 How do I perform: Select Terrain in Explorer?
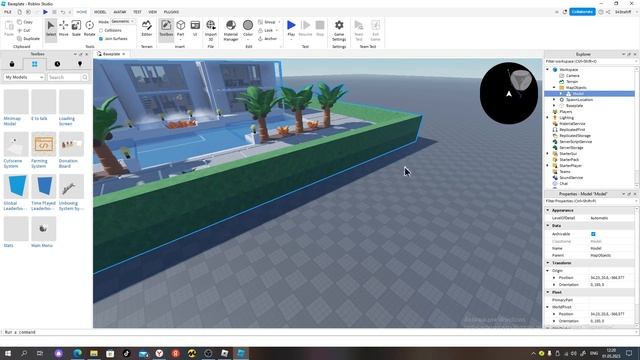[572, 82]
